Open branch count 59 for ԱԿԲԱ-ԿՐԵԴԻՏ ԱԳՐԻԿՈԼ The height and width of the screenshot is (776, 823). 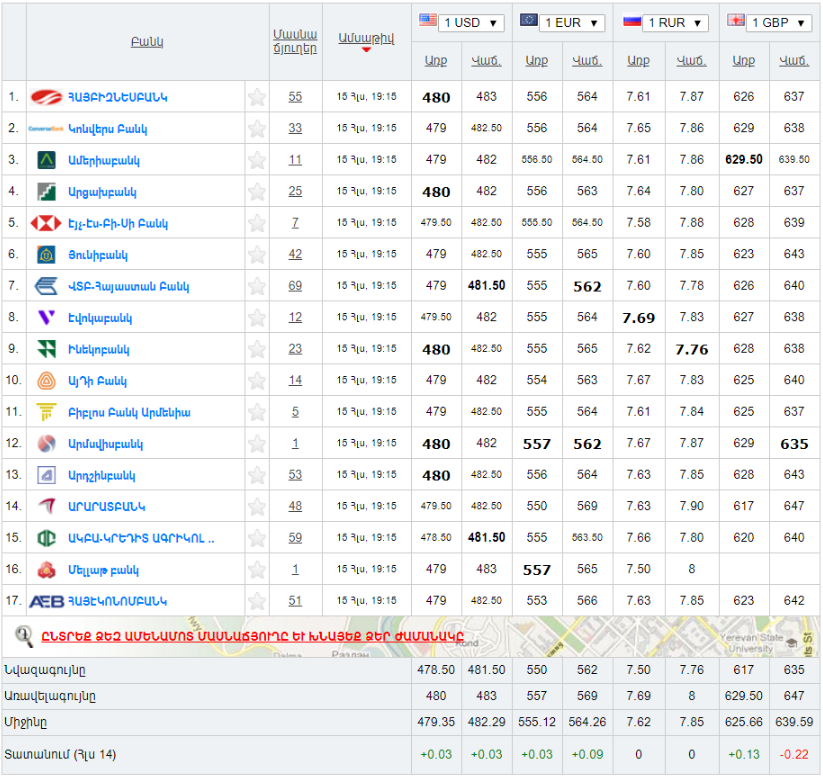[x=295, y=538]
